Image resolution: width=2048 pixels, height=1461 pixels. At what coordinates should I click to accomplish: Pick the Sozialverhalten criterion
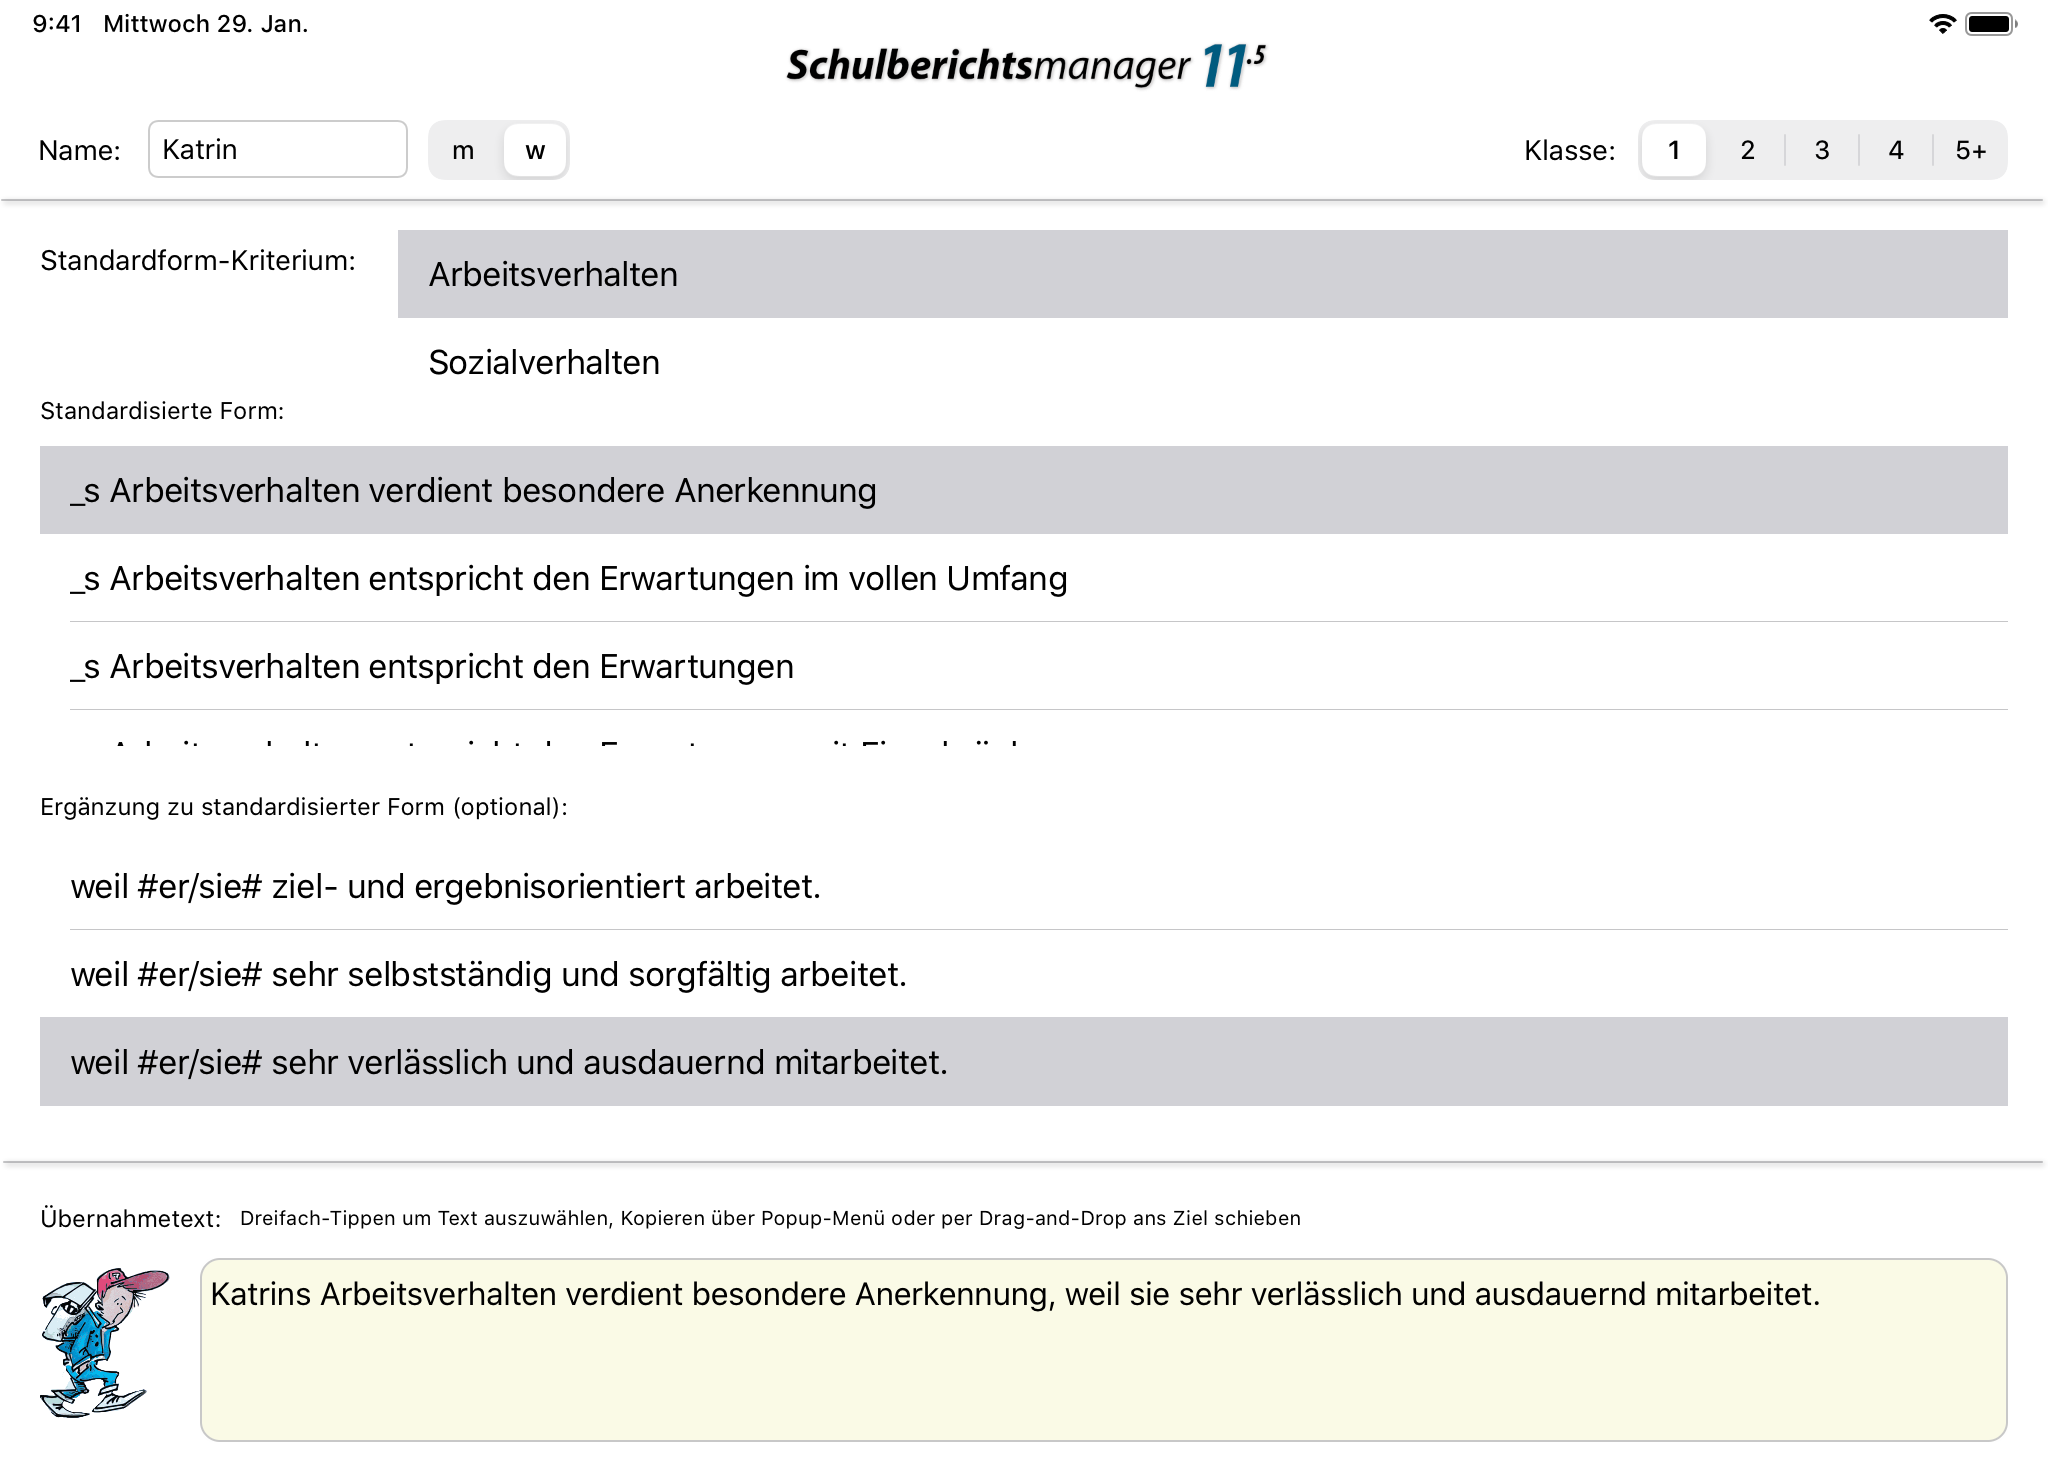coord(1201,362)
